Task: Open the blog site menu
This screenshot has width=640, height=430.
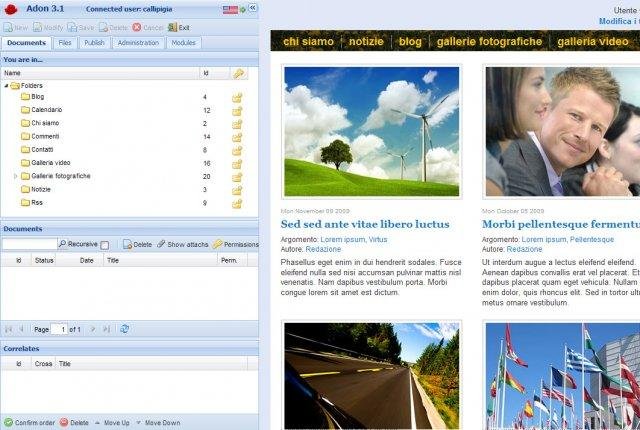Action: 410,41
